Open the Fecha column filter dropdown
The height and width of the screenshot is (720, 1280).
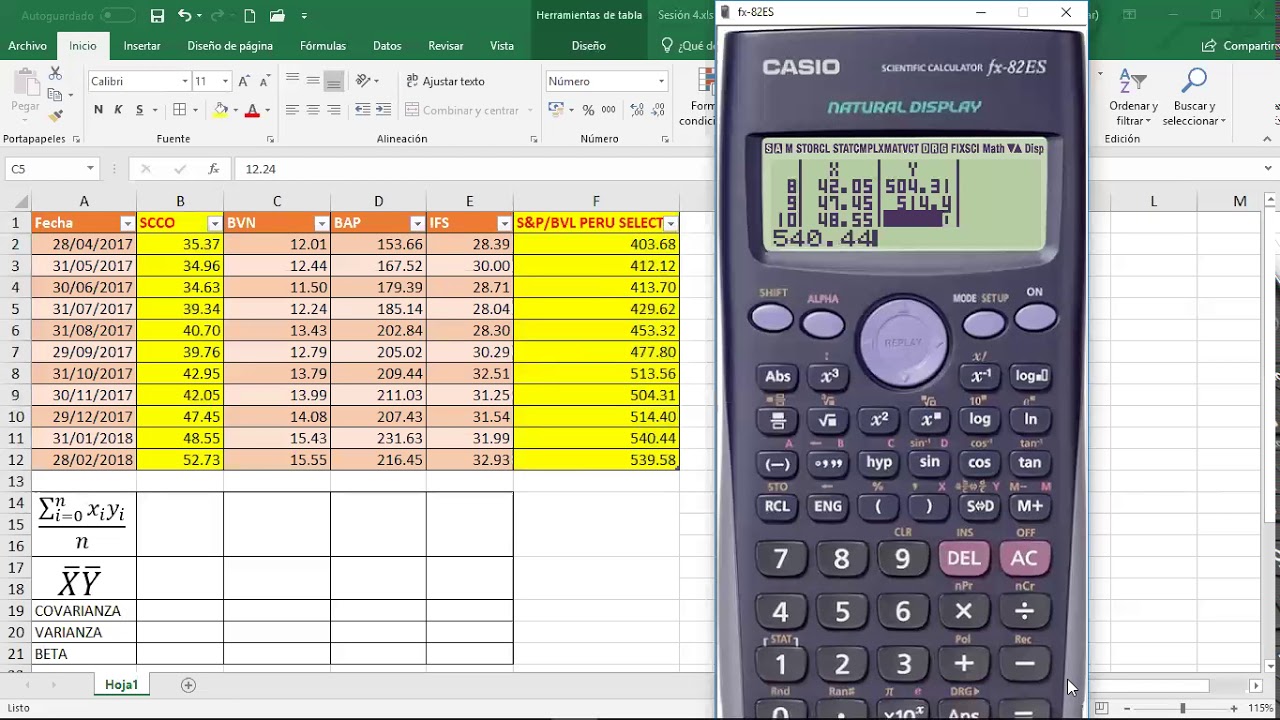(127, 223)
